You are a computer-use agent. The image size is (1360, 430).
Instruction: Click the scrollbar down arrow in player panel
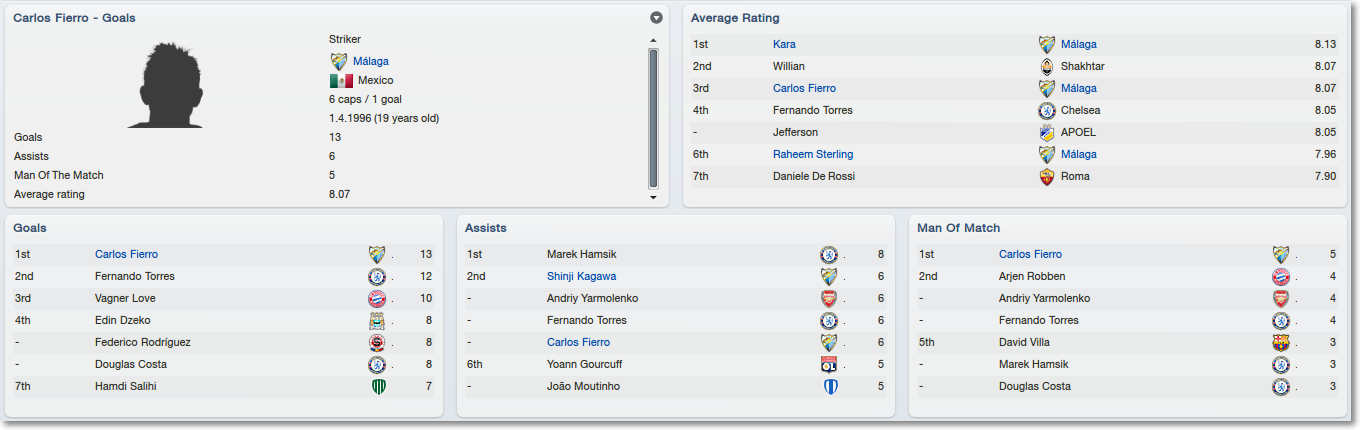(x=654, y=197)
